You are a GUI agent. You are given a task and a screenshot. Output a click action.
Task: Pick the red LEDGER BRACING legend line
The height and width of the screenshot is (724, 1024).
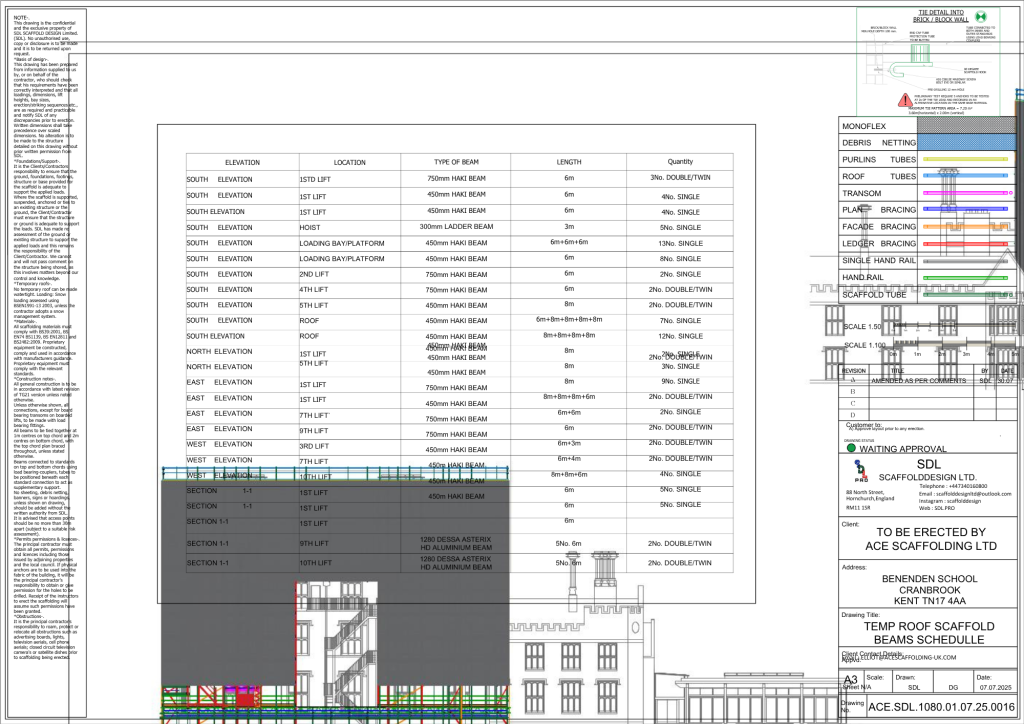(965, 244)
